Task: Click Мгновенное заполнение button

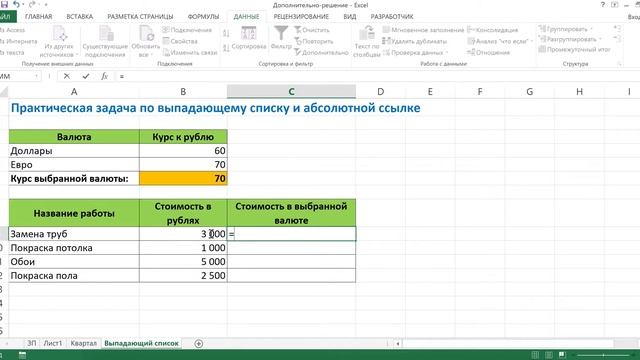Action: coord(423,30)
